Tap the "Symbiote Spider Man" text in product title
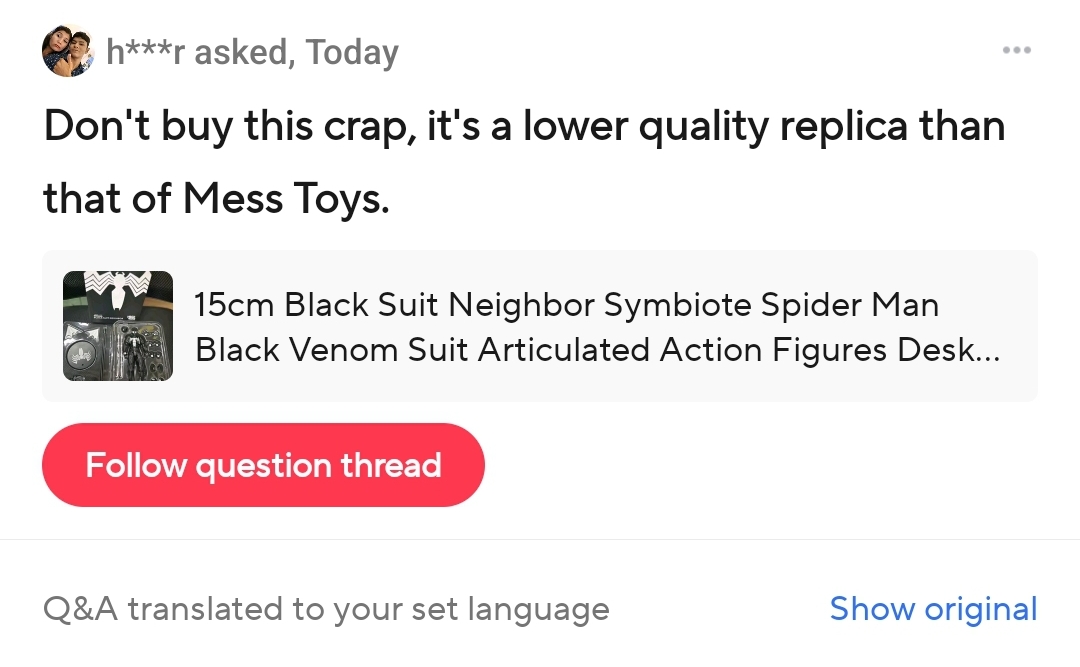1080x667 pixels. [x=760, y=304]
